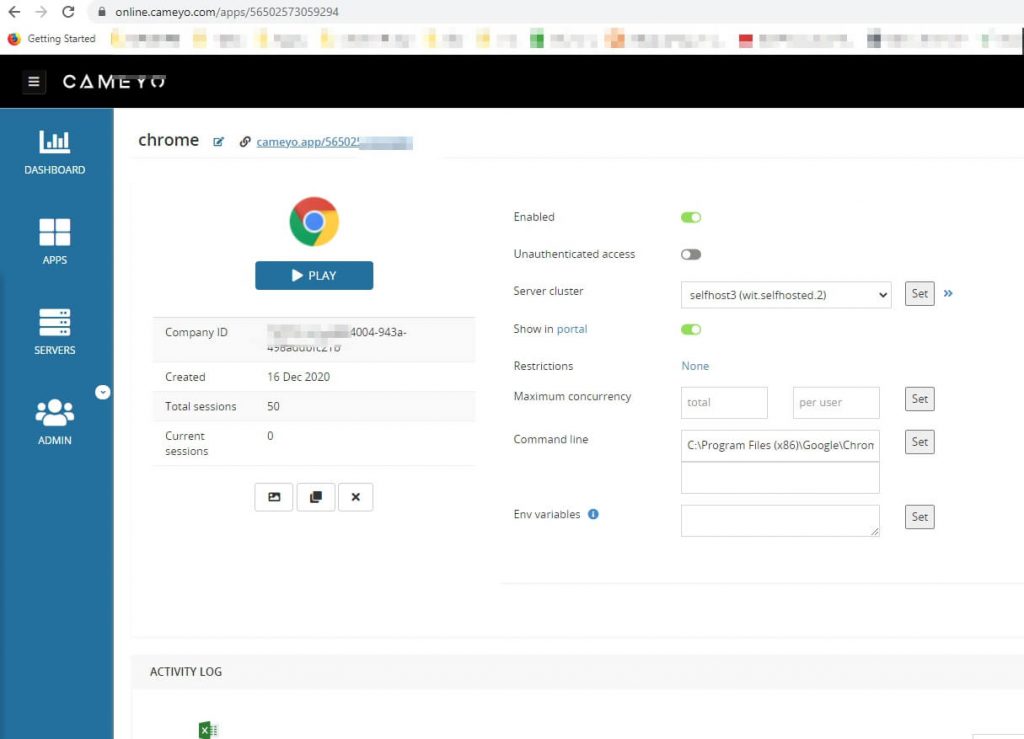Open the Getting Started bookmark

point(52,39)
